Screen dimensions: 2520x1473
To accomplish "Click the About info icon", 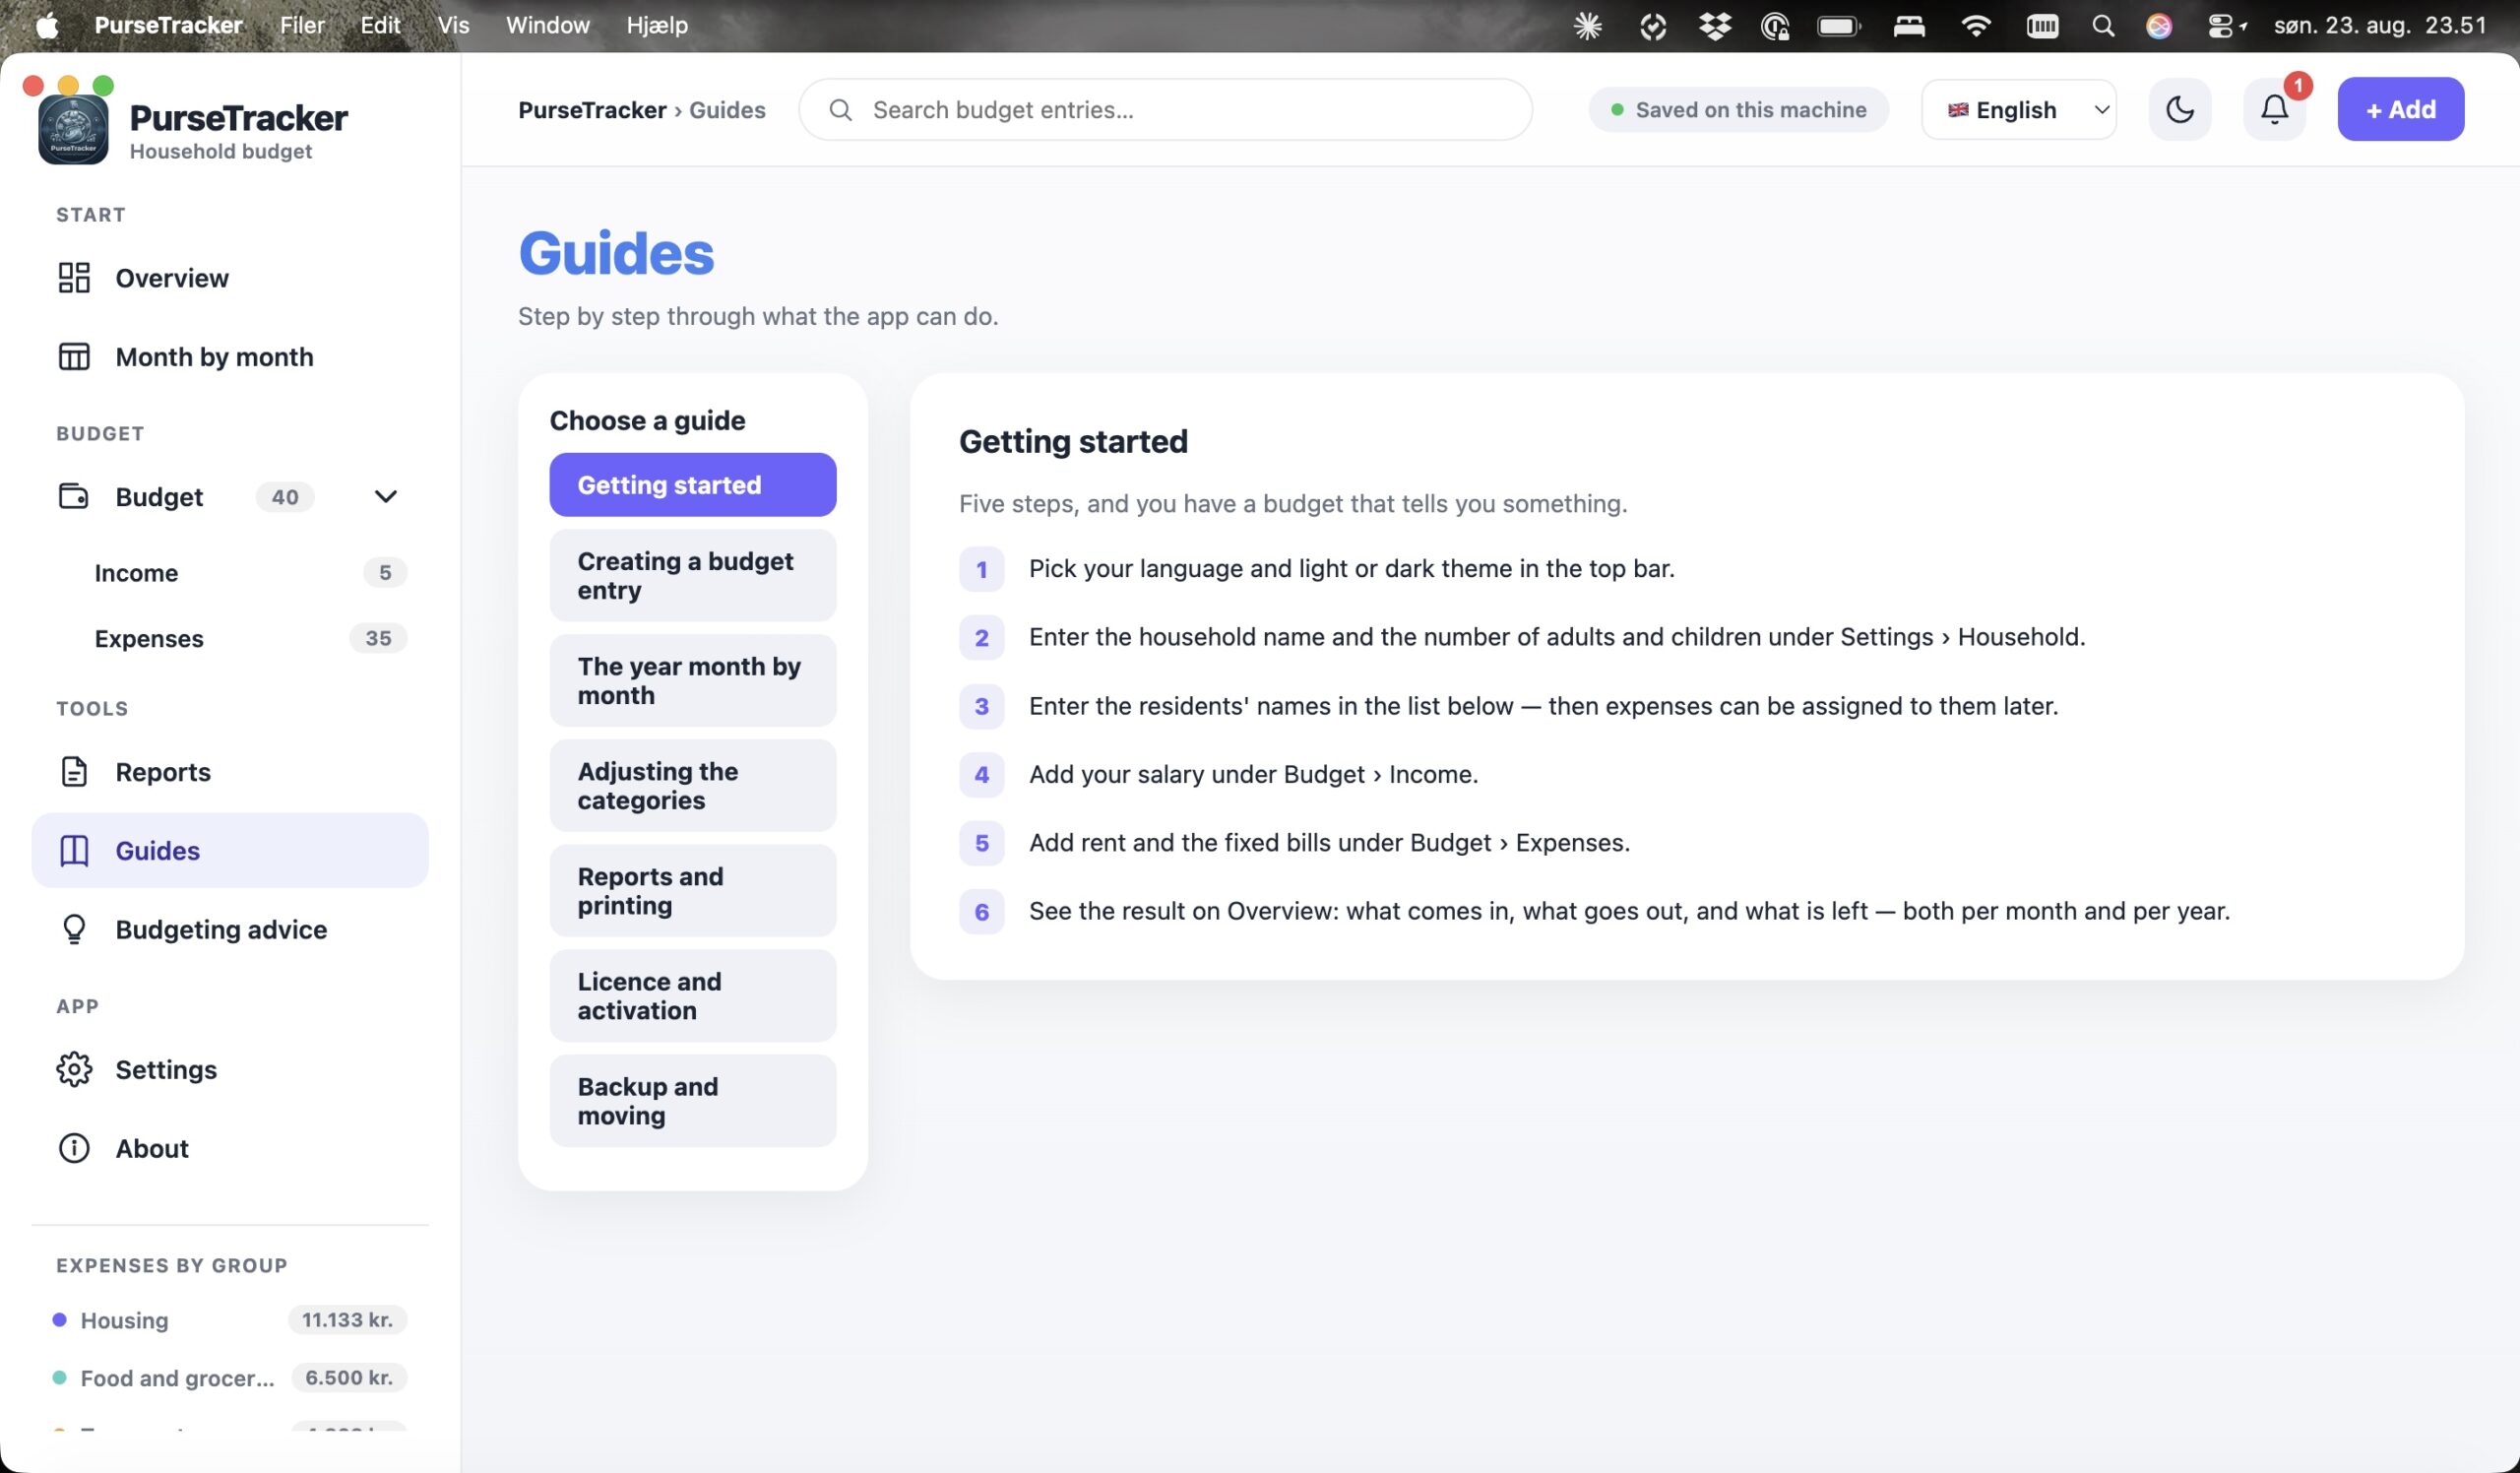I will 74,1148.
